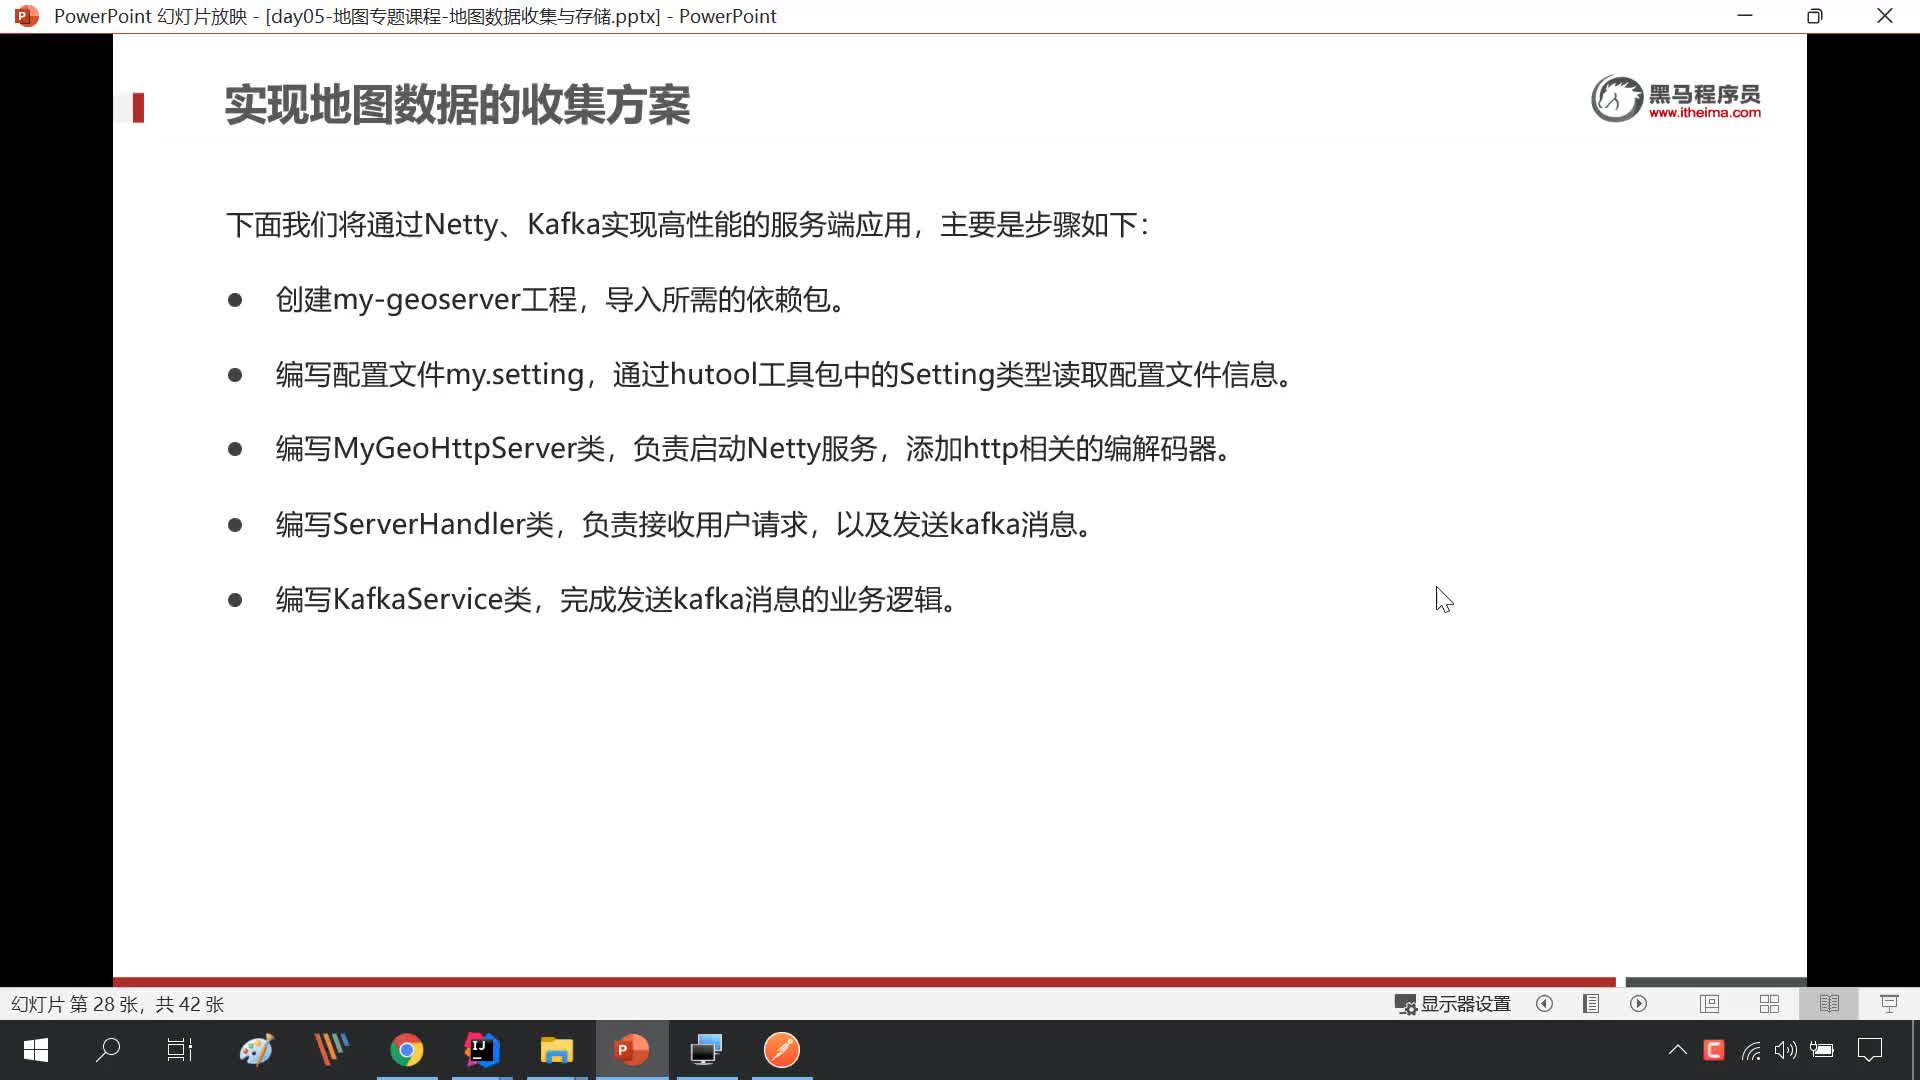1920x1080 pixels.
Task: Restore down the PowerPoint window
Action: 1815,16
